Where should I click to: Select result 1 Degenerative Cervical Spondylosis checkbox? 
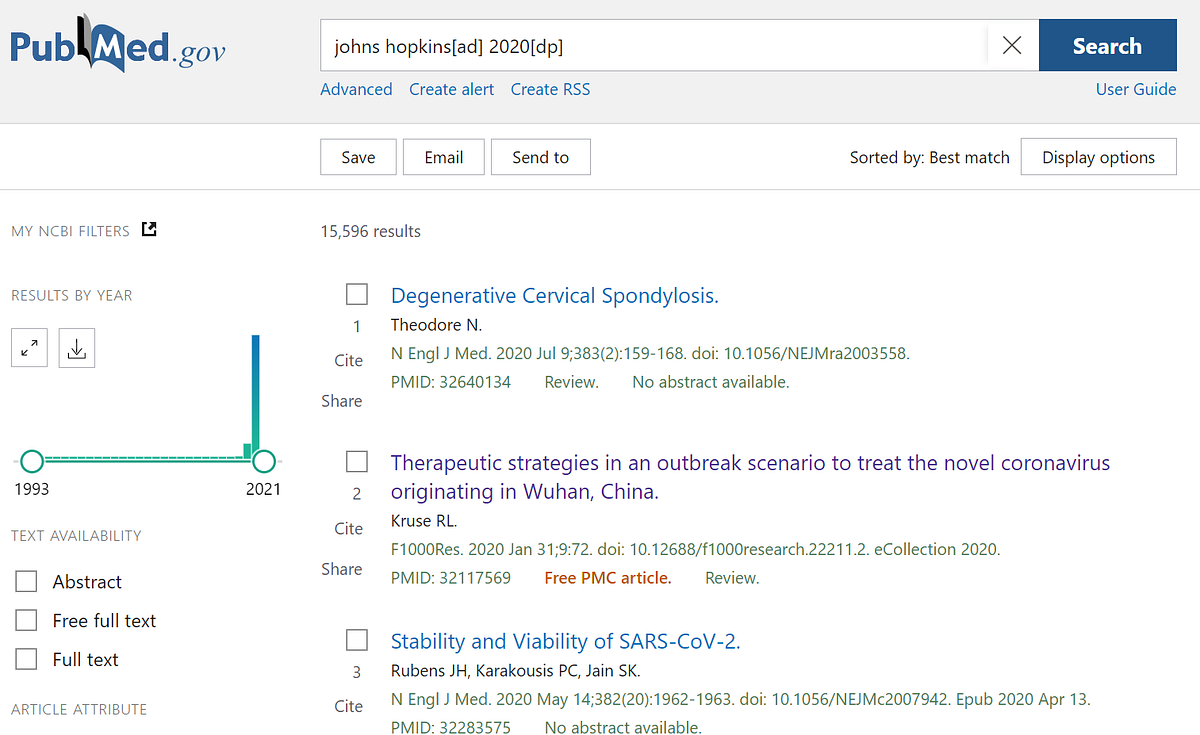click(x=357, y=294)
